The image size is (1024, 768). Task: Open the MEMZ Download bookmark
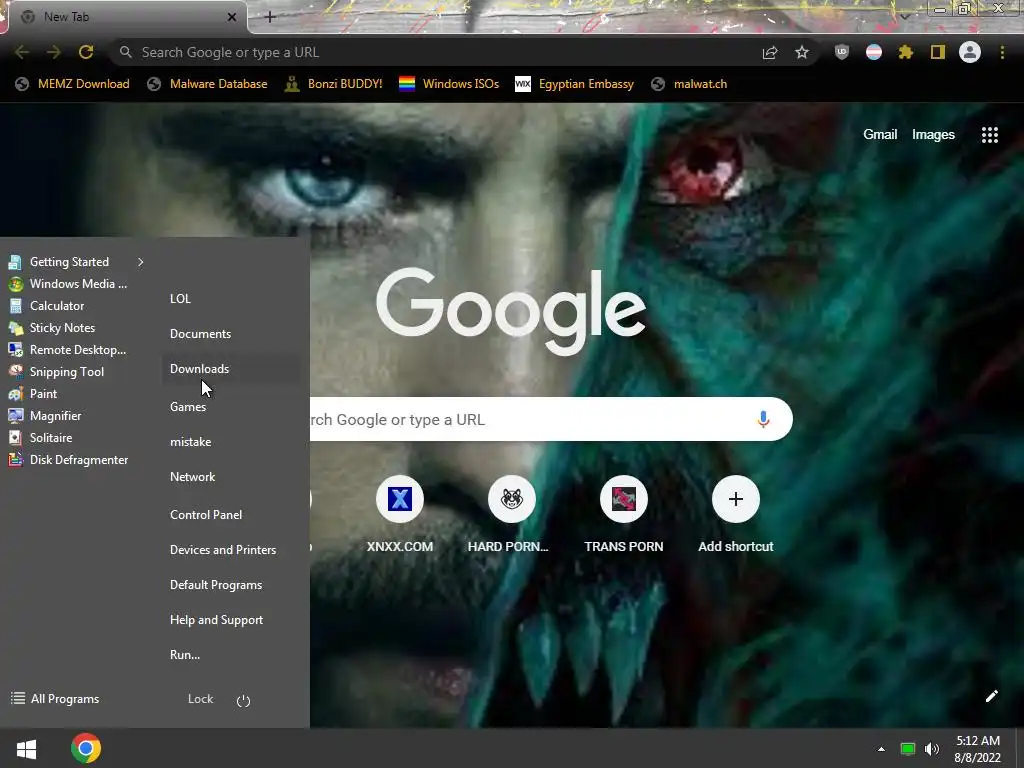(x=72, y=84)
